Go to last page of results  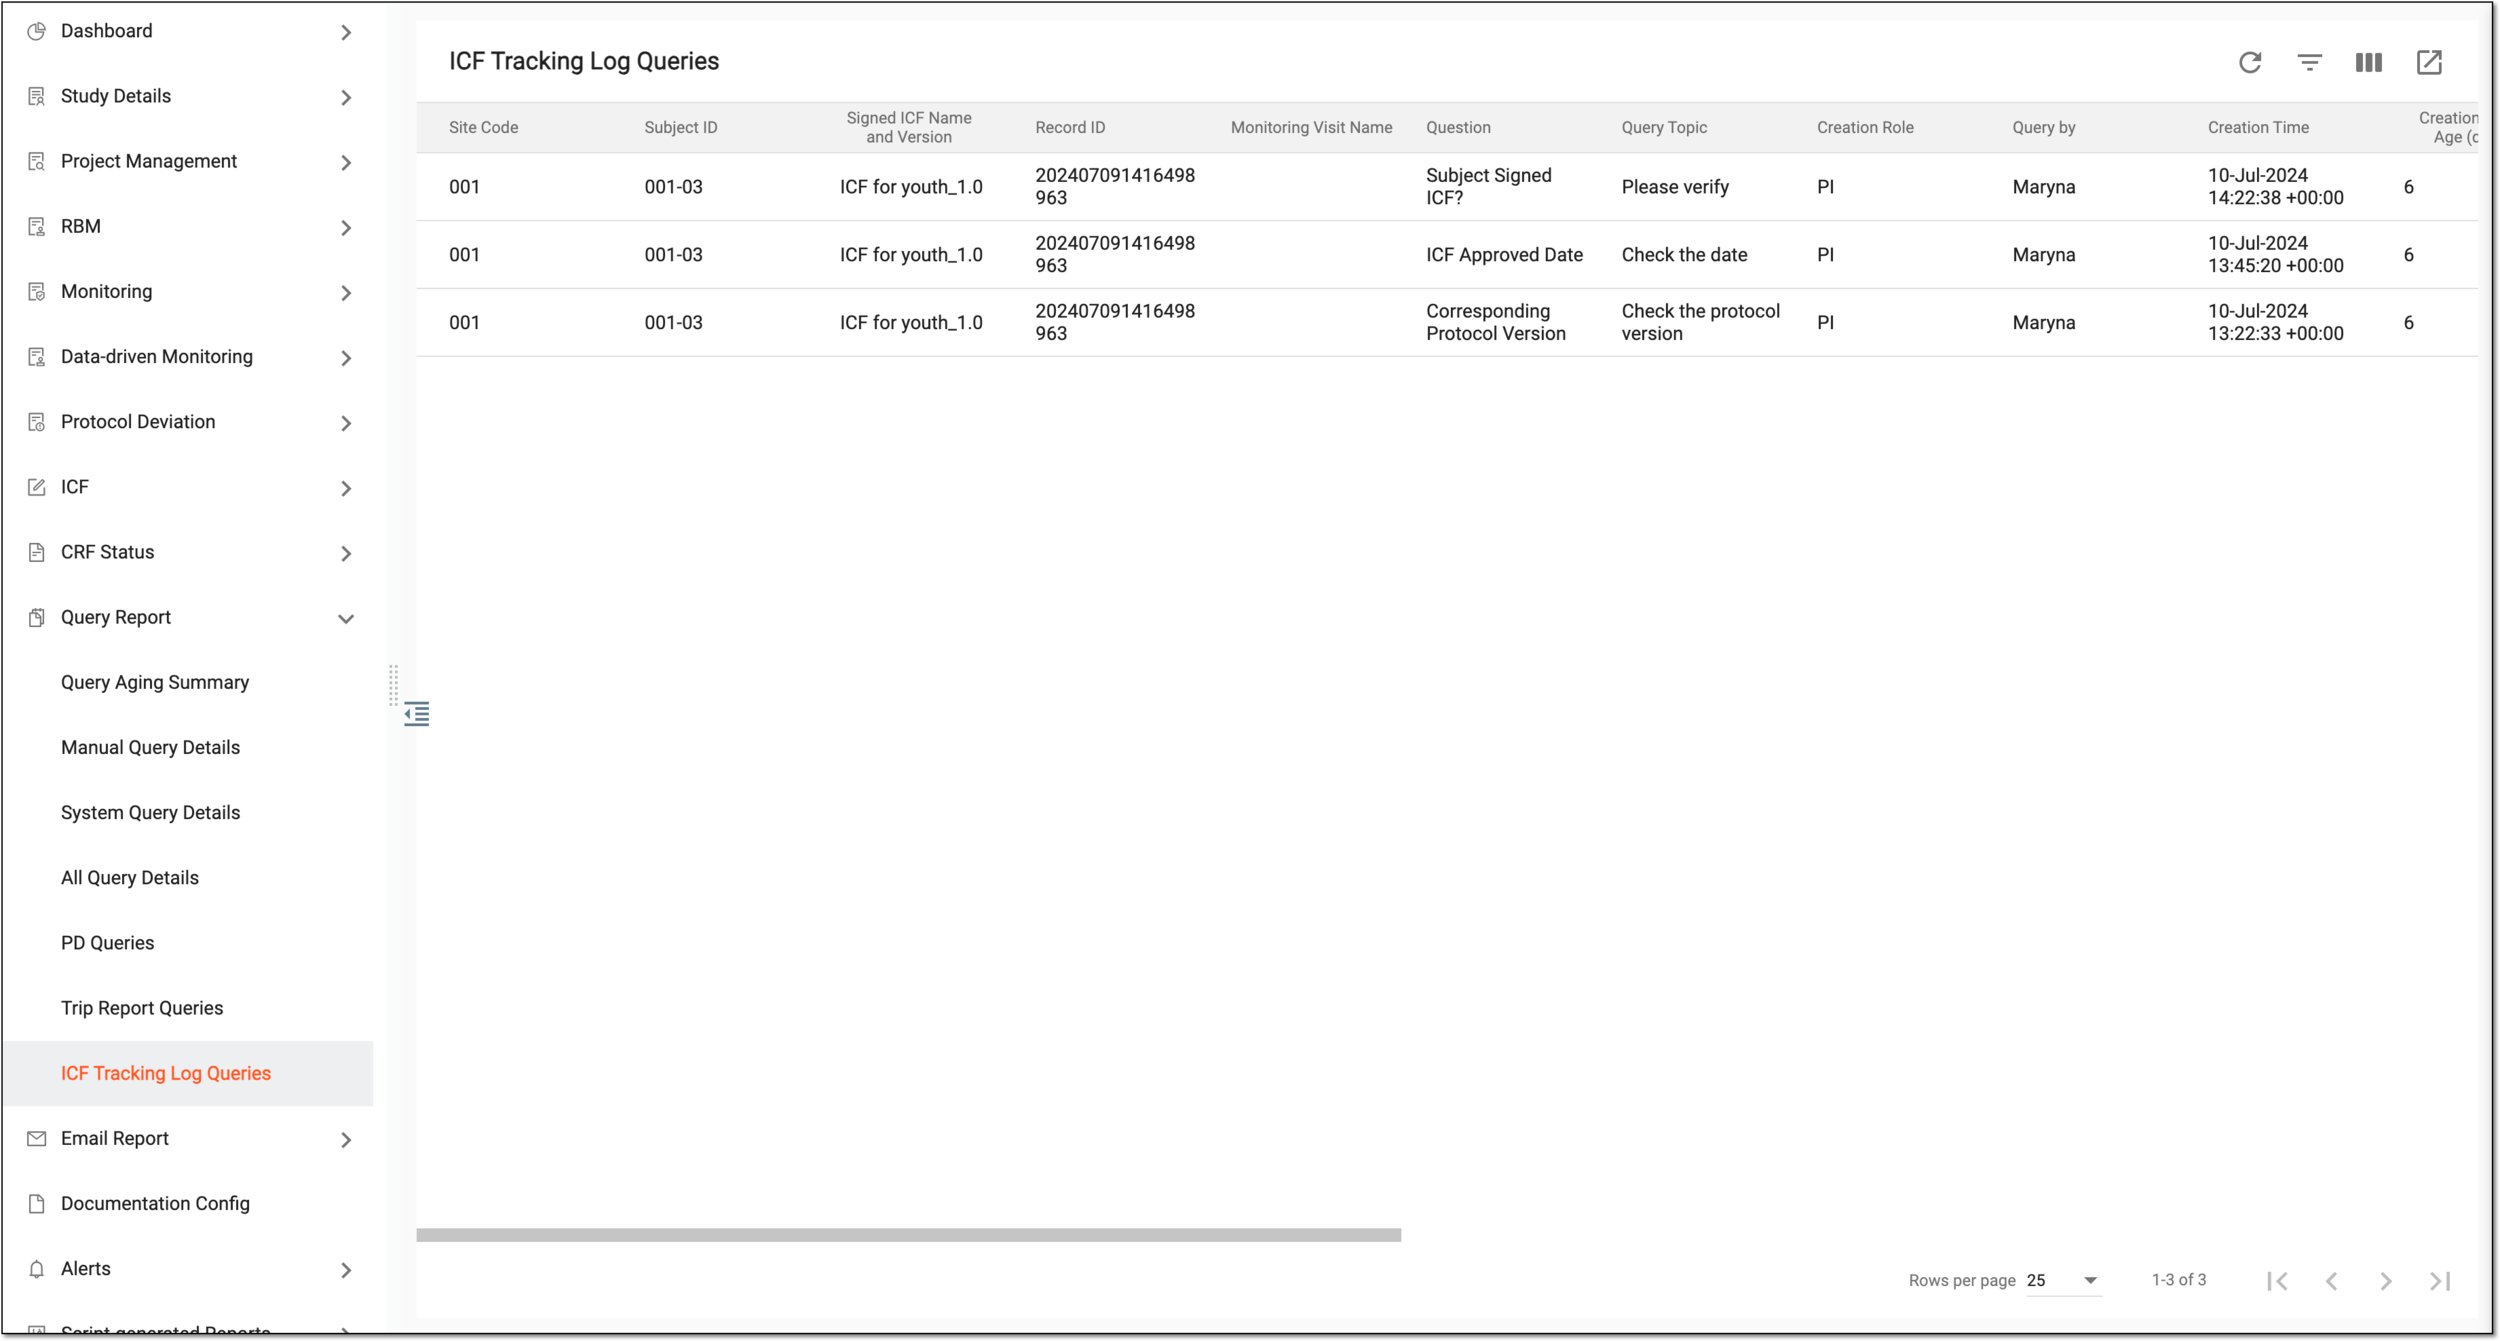tap(2440, 1281)
